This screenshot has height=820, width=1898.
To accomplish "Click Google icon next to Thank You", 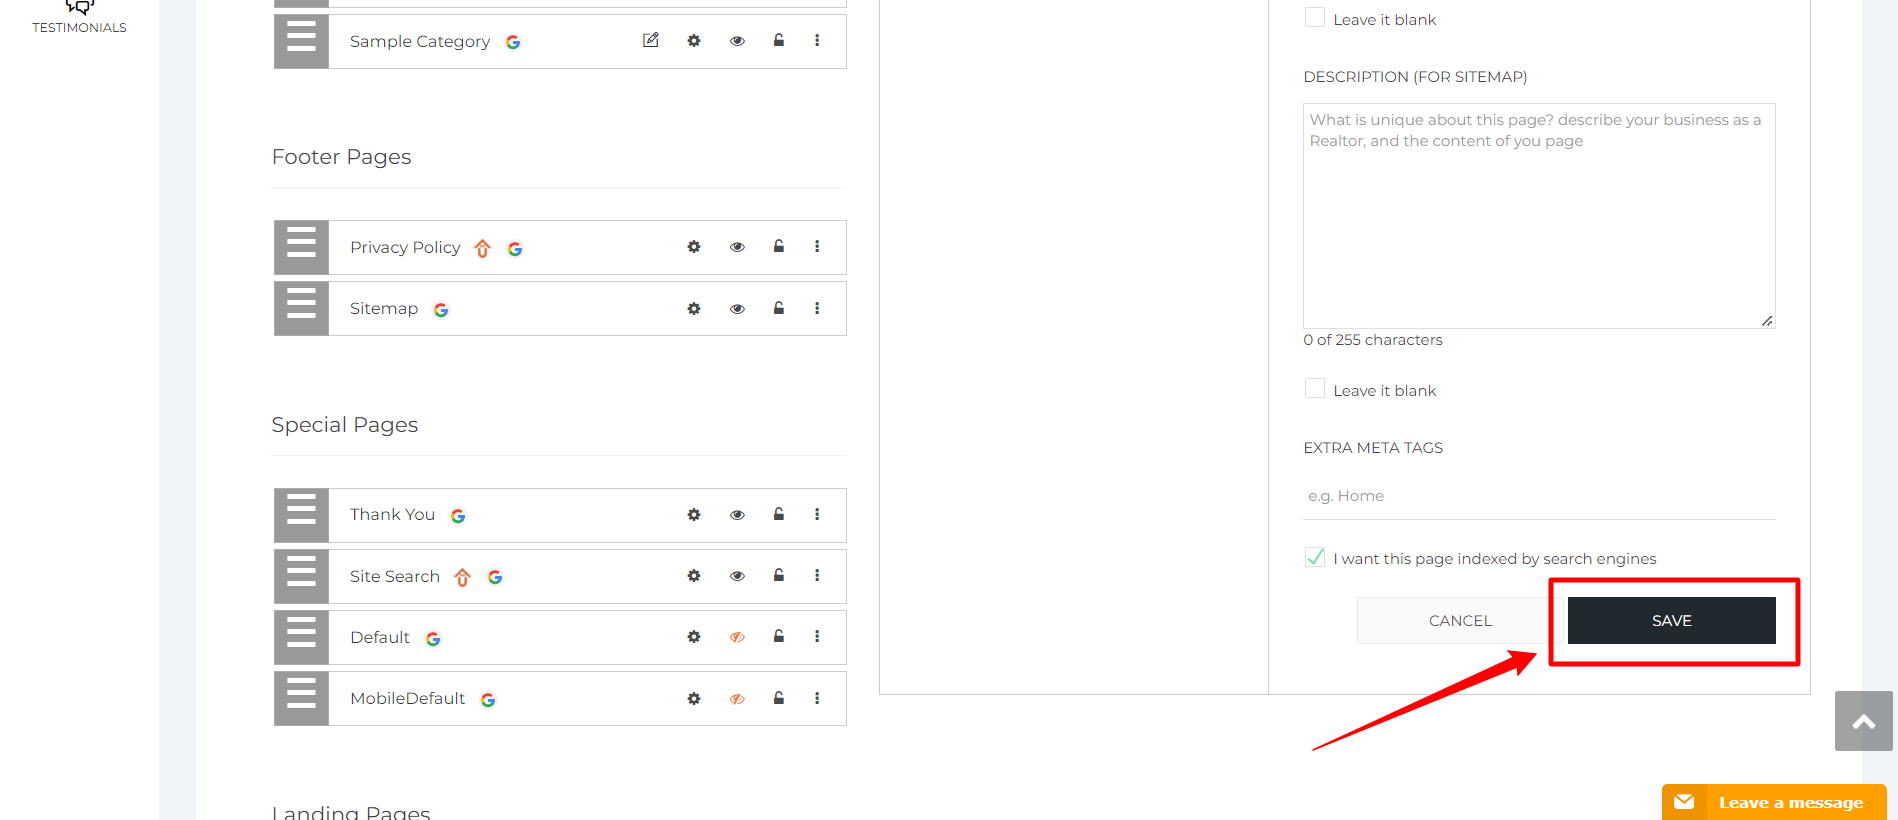I will [458, 516].
